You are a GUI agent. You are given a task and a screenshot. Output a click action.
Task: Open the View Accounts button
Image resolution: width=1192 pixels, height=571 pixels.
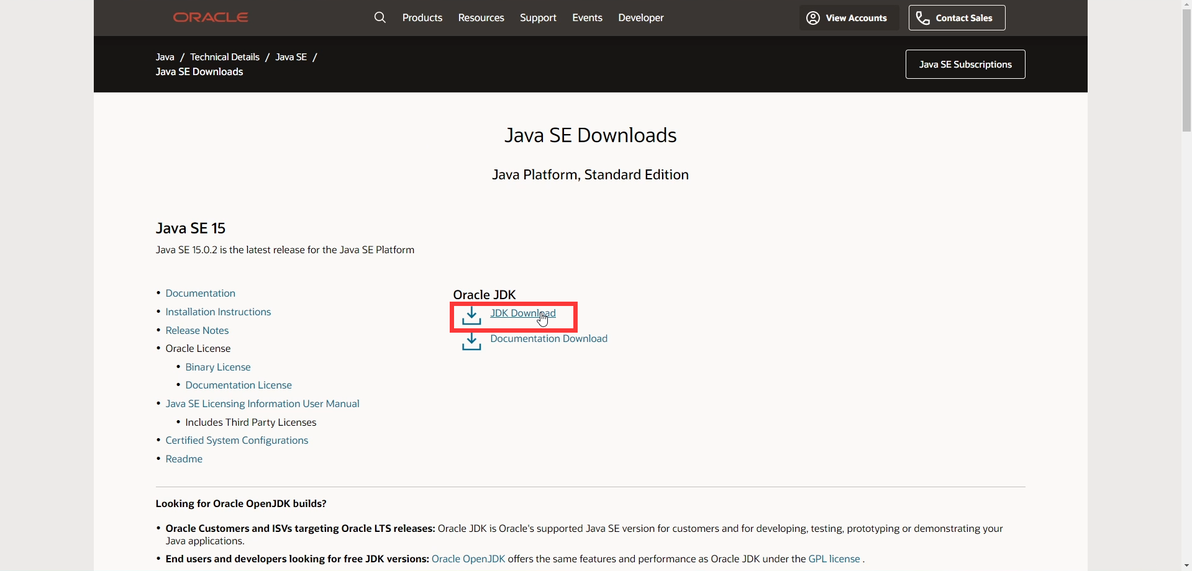[x=846, y=18]
